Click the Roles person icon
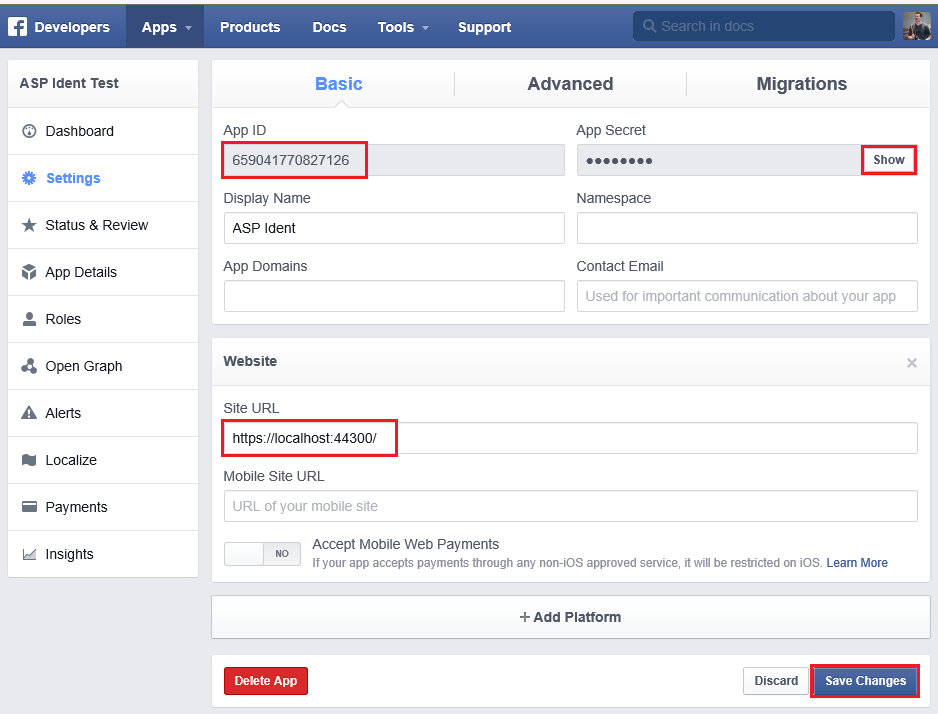 click(29, 319)
